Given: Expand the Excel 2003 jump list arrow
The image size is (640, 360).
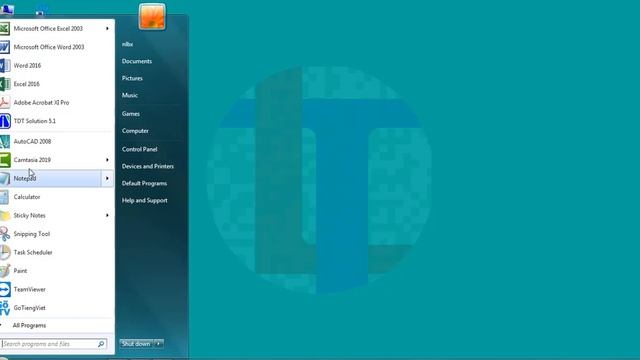Looking at the screenshot, I should pos(107,29).
